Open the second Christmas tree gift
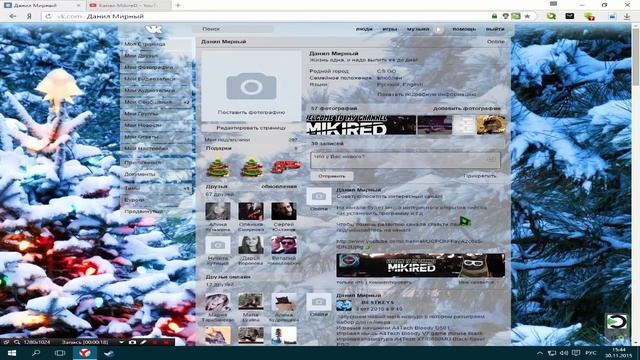 tap(251, 167)
